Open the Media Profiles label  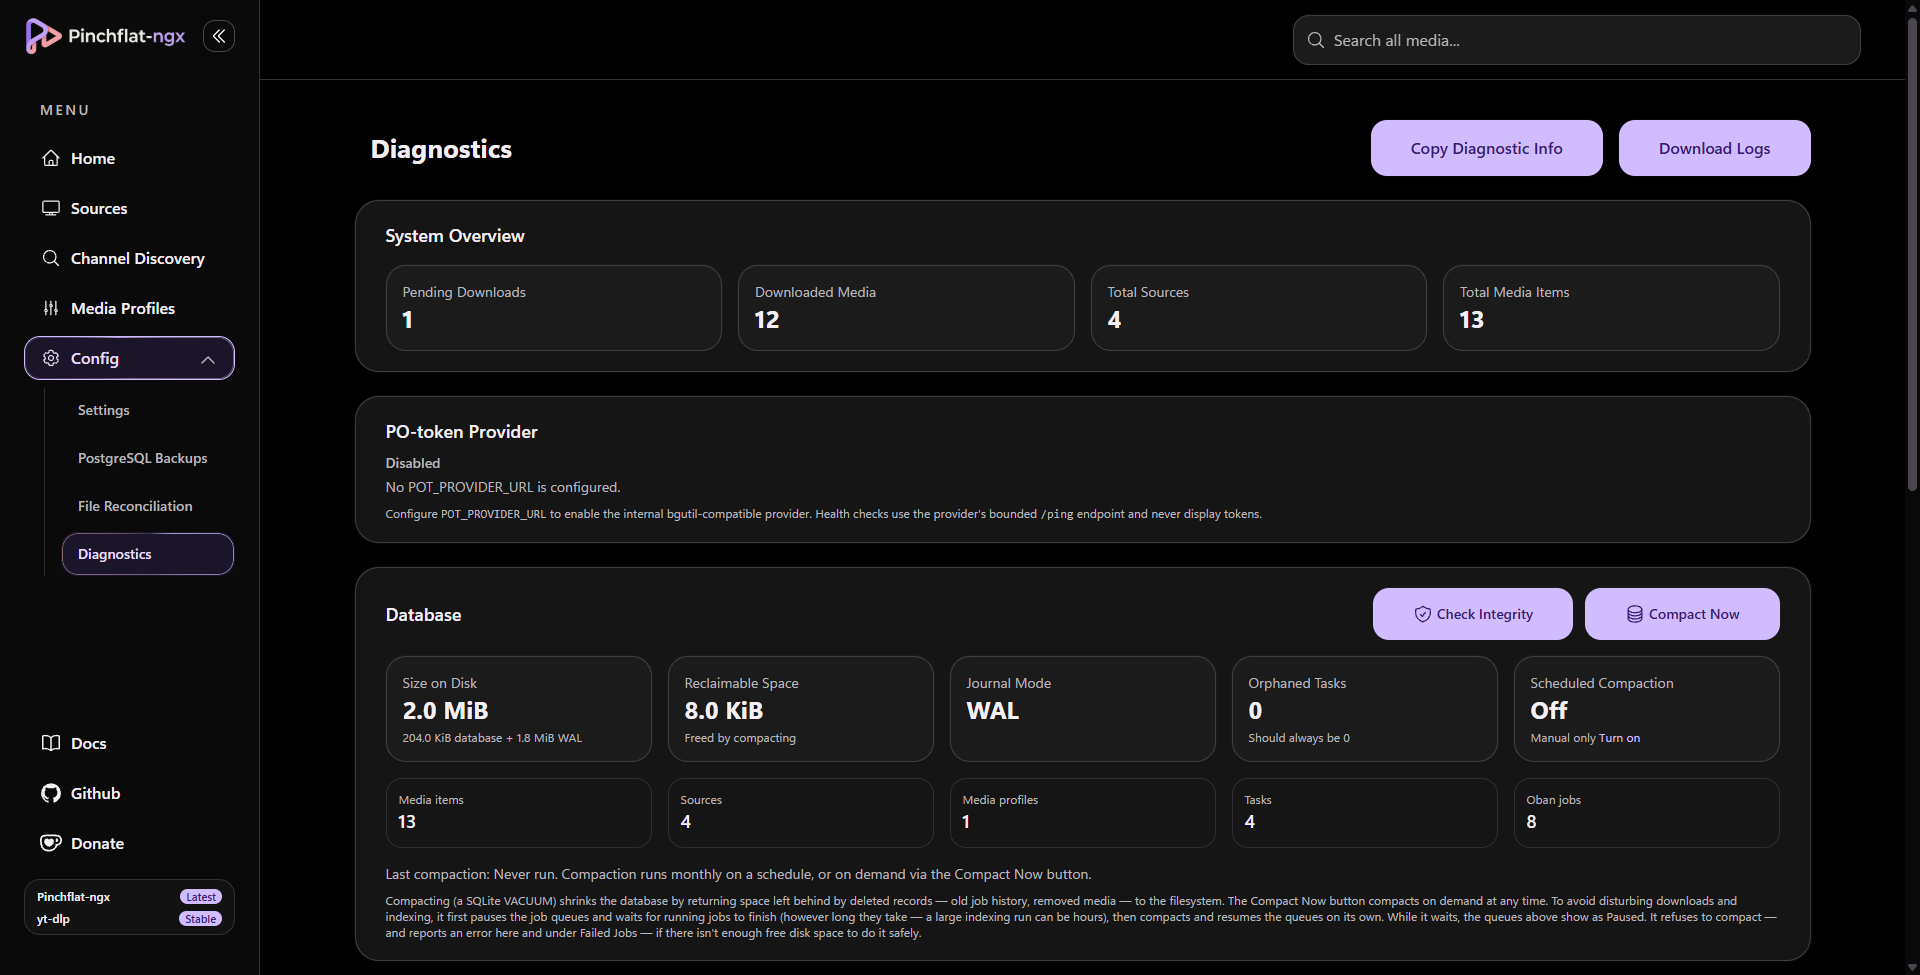123,308
